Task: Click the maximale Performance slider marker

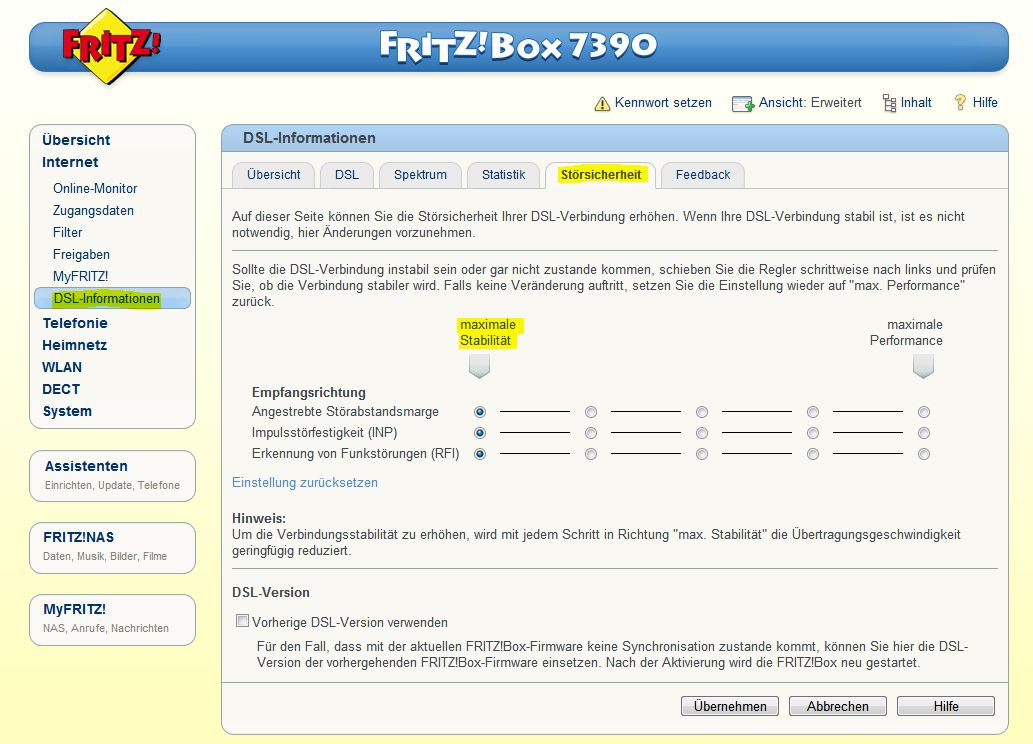Action: [x=923, y=367]
